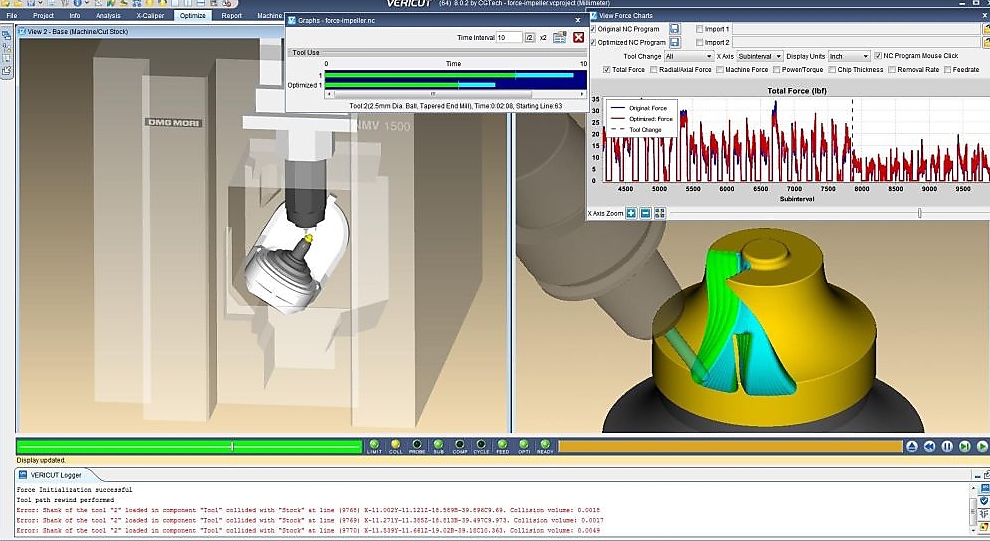Enable the Import 1 checkbox
Viewport: 990px width, 541px height.
coord(699,29)
